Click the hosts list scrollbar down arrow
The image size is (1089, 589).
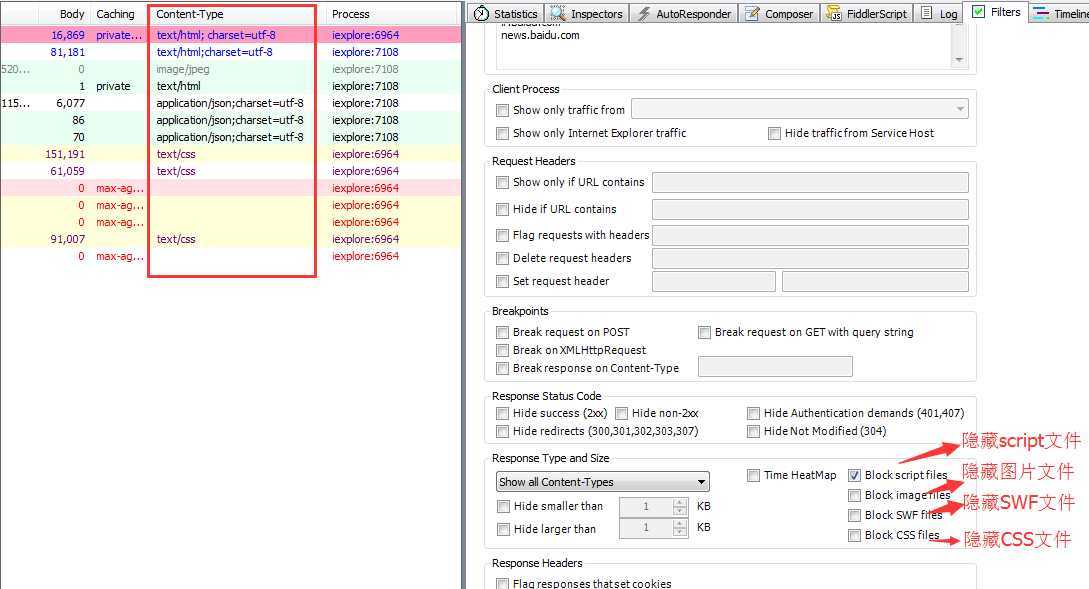(x=959, y=60)
